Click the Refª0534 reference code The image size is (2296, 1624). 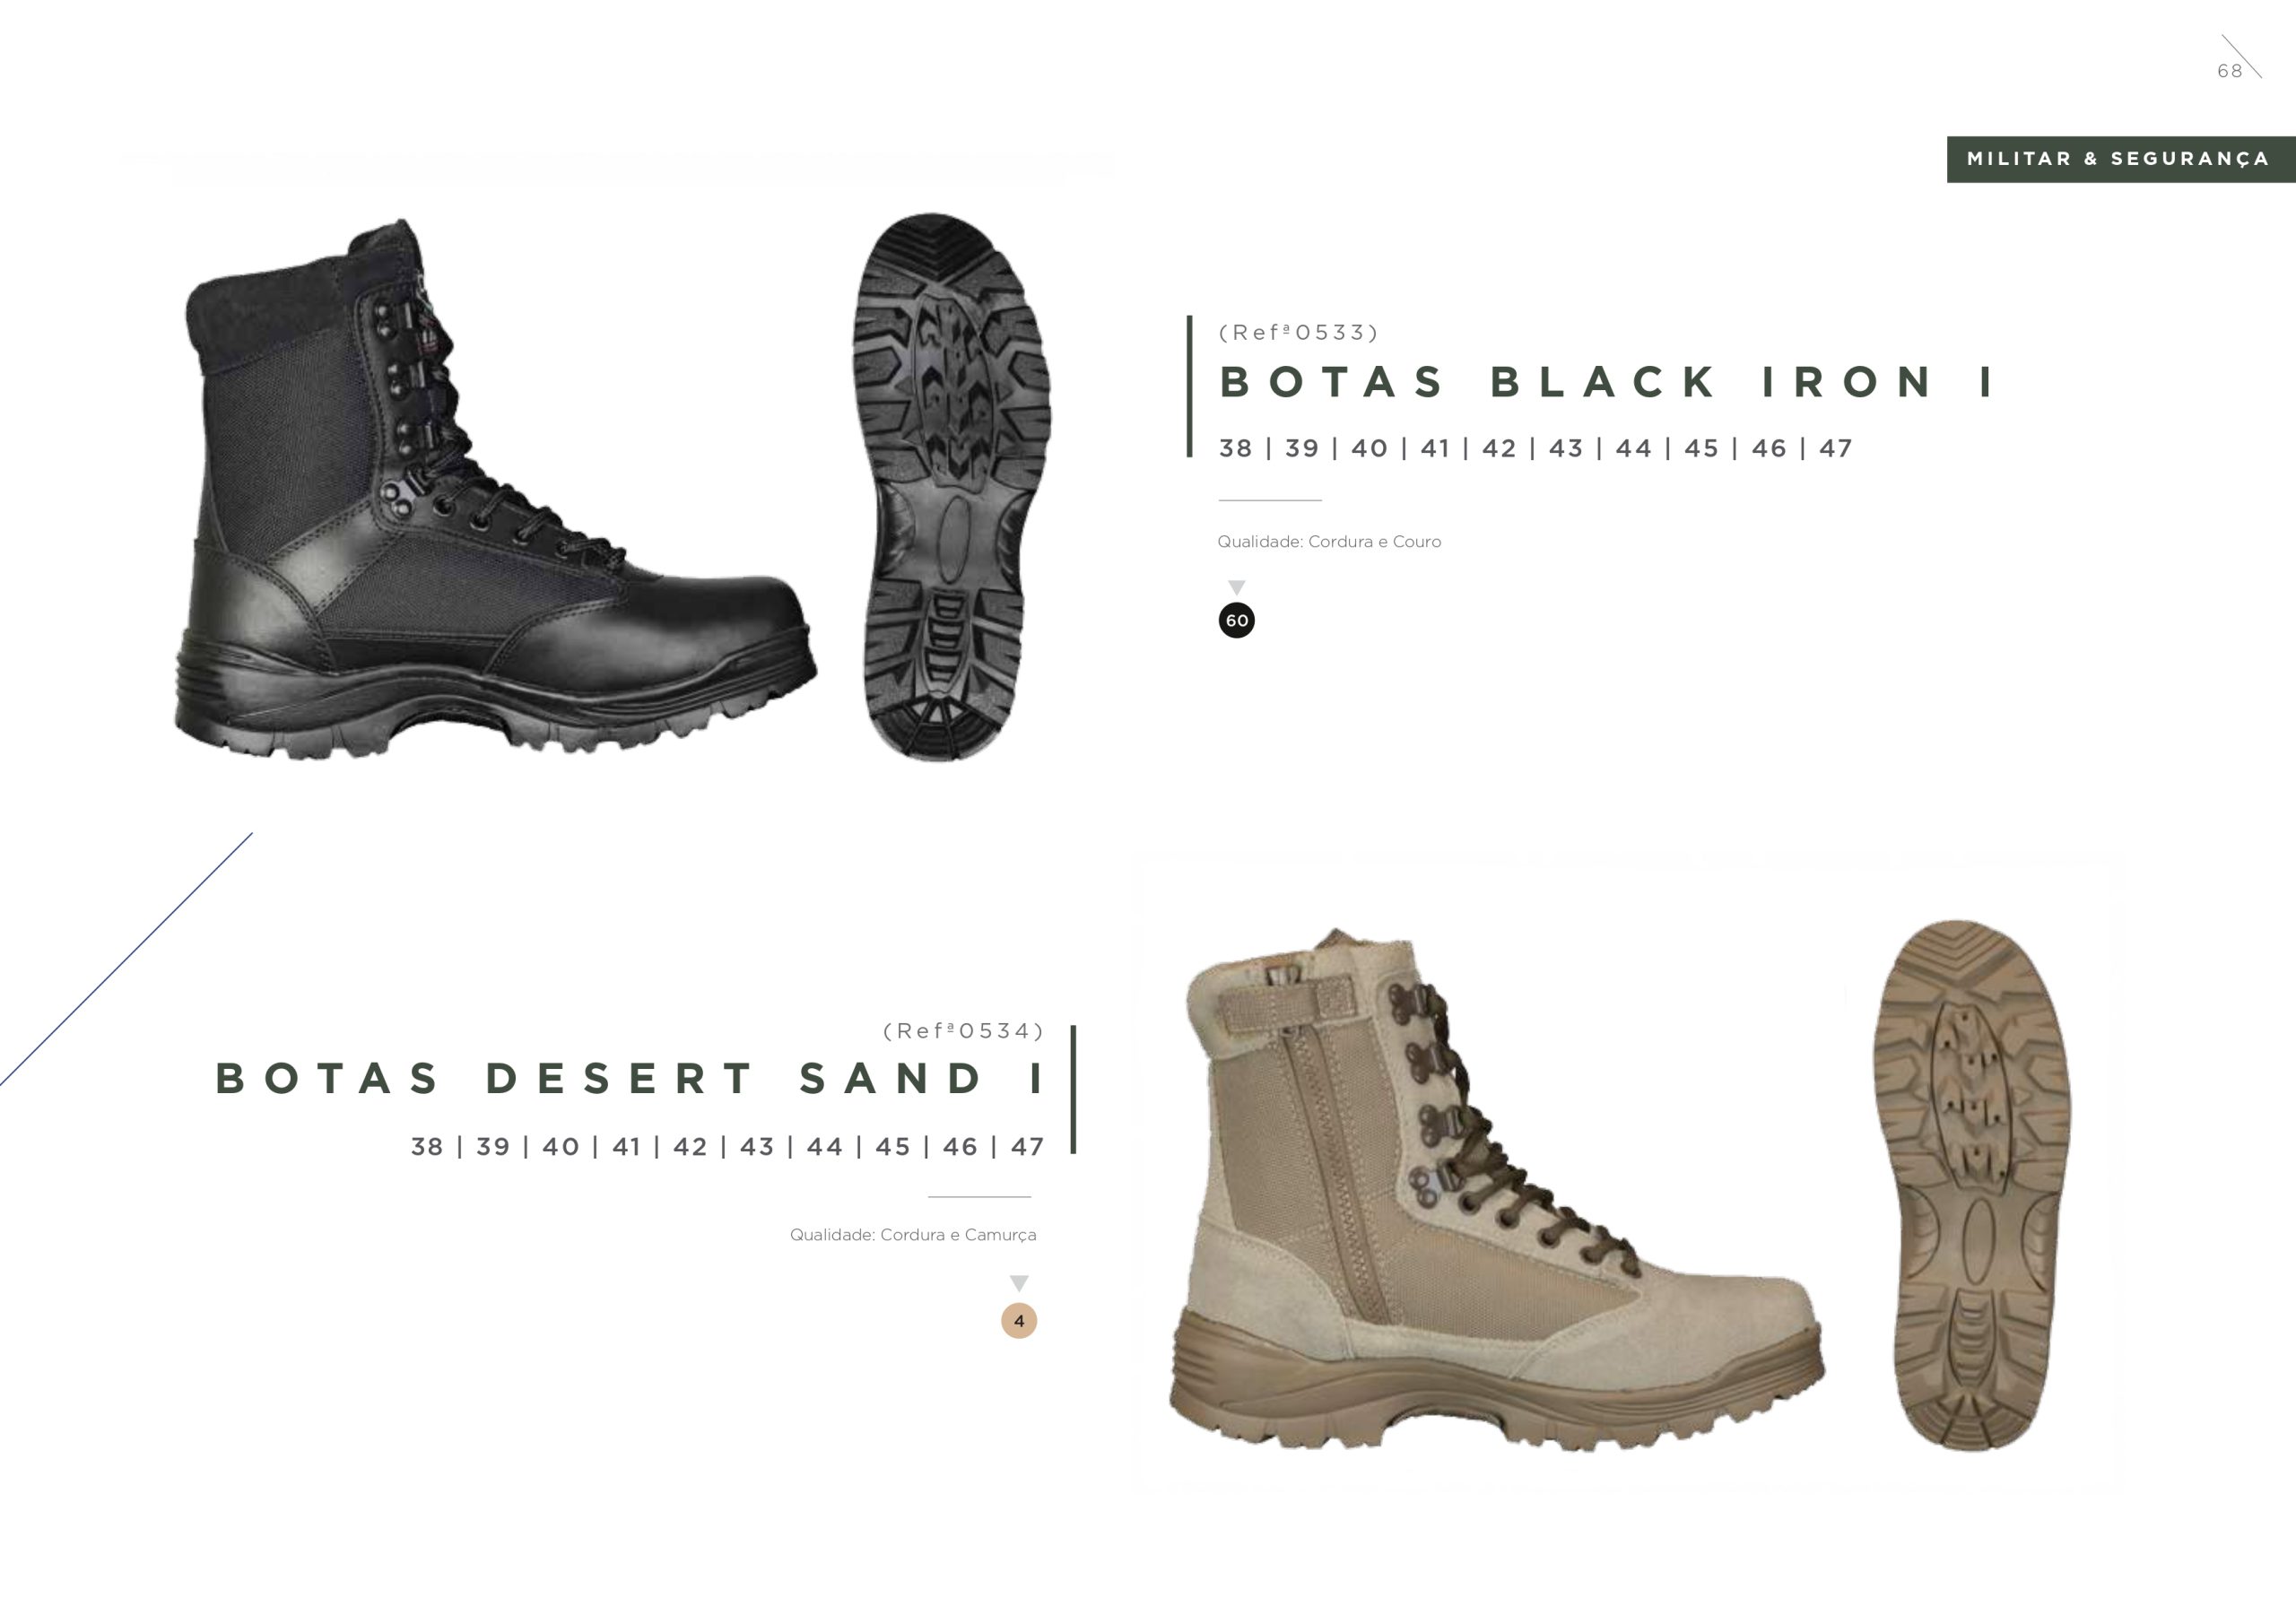964,1030
